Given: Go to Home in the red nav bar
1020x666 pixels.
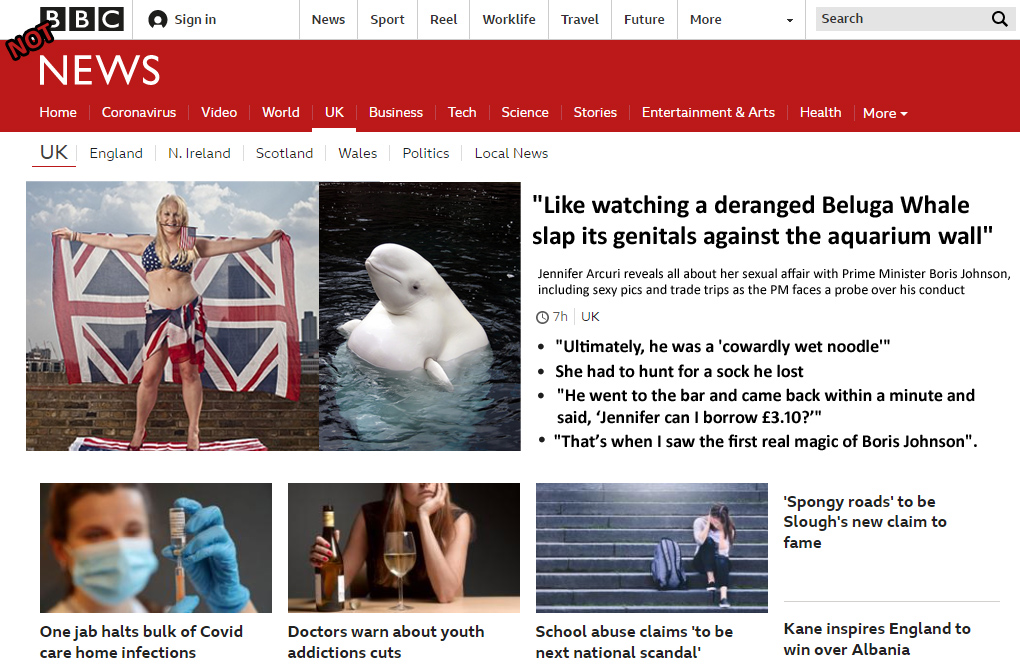Looking at the screenshot, I should coord(58,113).
